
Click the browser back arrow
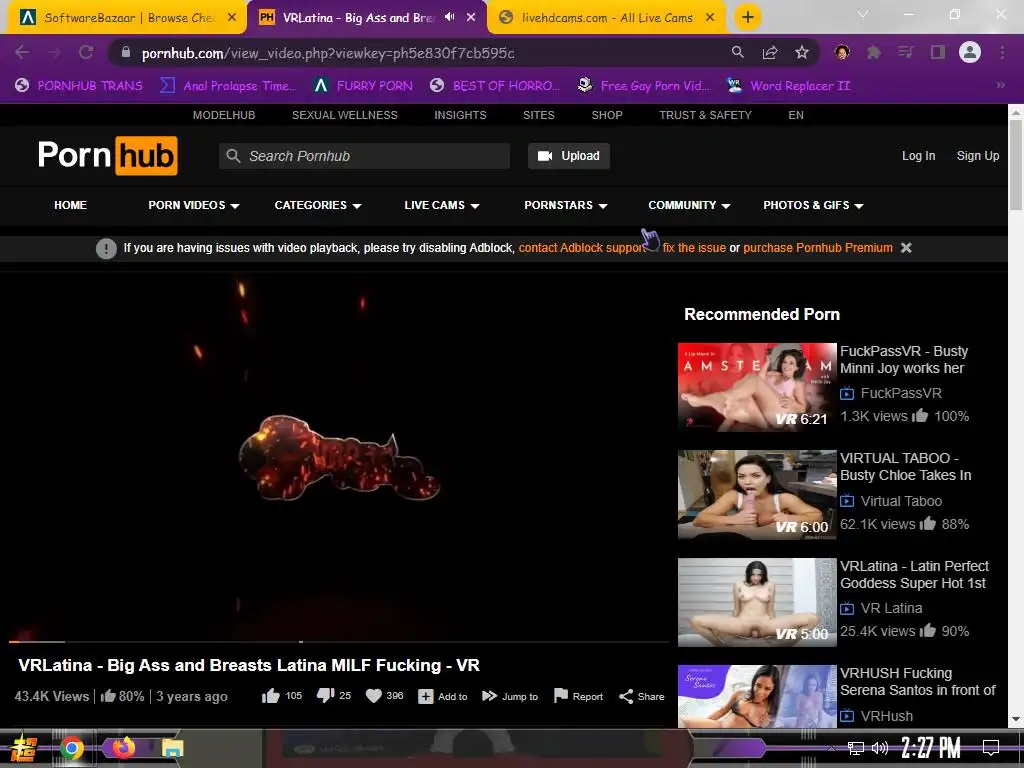[22, 52]
